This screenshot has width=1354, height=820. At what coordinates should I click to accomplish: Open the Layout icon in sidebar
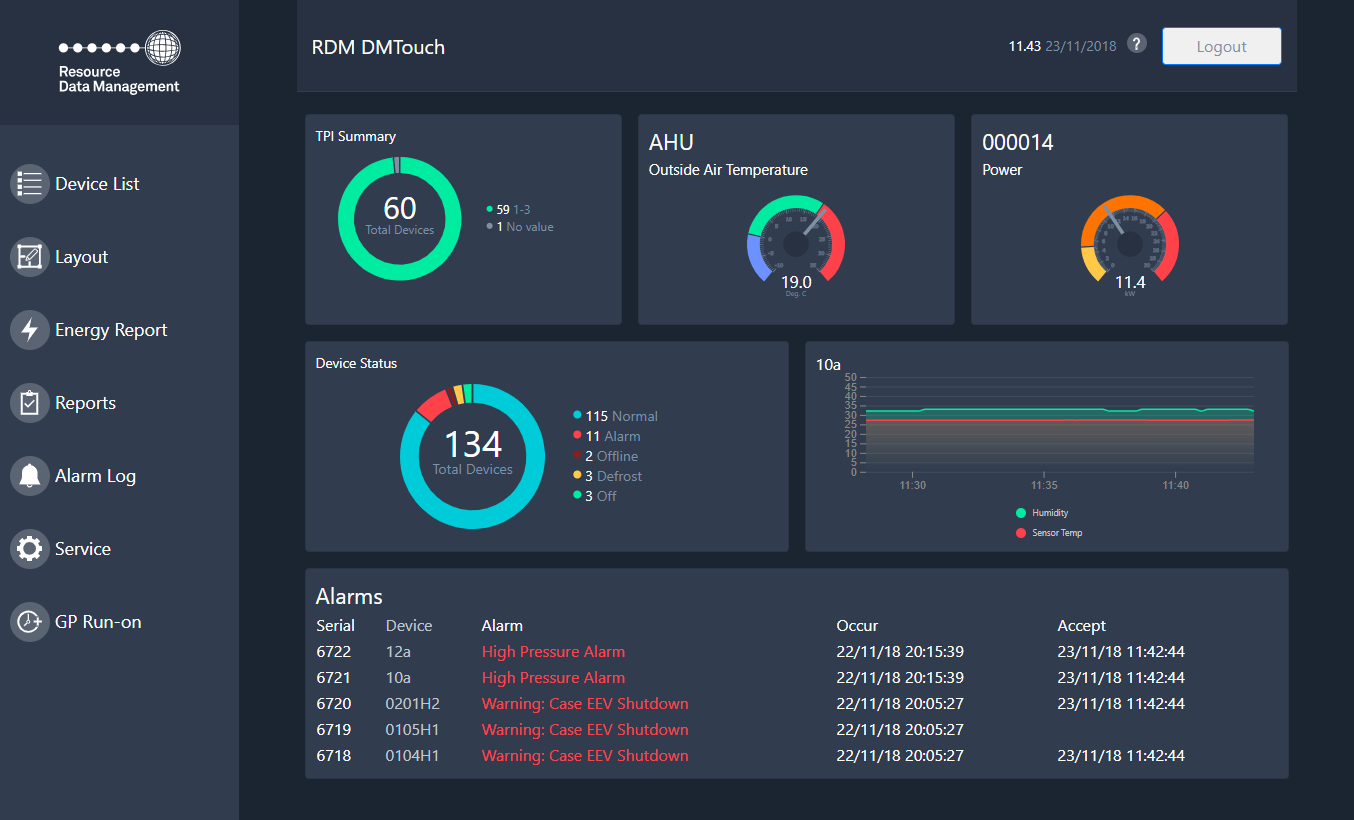[30, 257]
